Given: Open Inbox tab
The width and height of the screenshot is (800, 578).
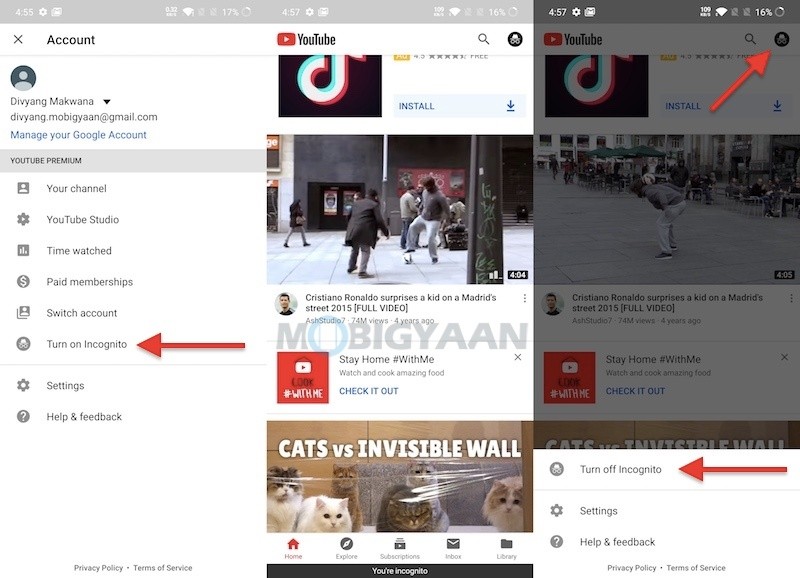Looking at the screenshot, I should coord(453,548).
